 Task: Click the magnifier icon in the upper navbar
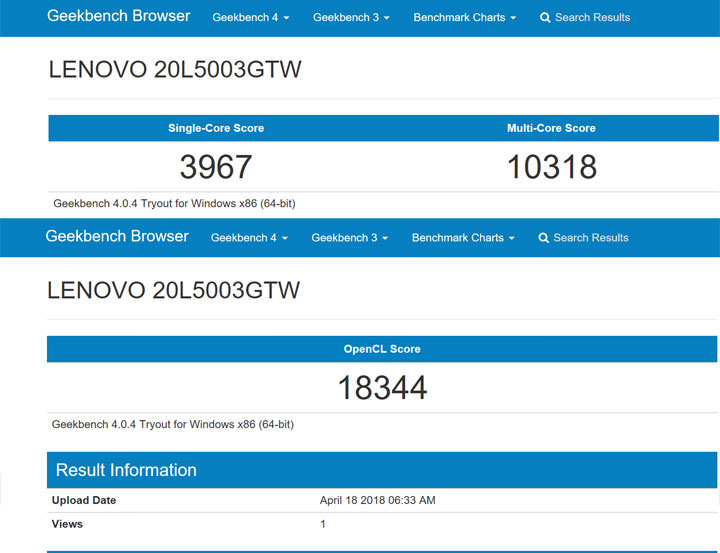[546, 18]
